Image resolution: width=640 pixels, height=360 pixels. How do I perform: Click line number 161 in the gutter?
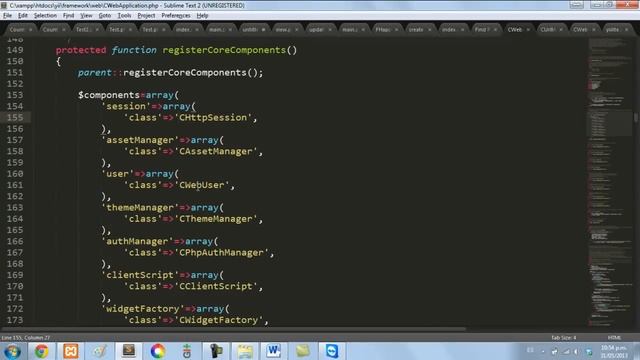click(15, 185)
